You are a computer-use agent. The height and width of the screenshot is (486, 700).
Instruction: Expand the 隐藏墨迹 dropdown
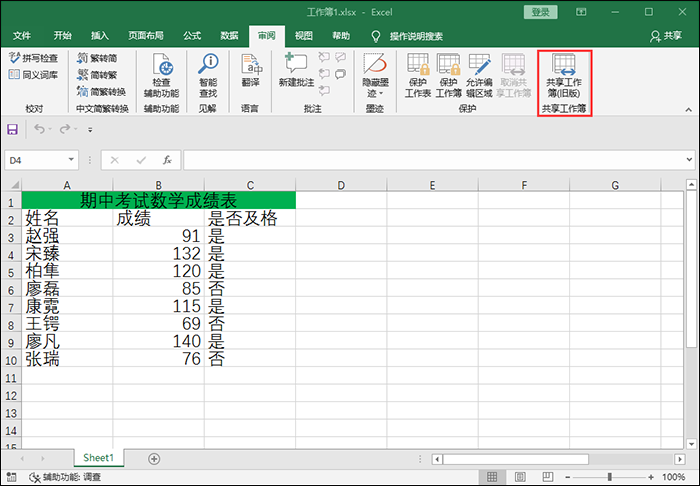pyautogui.click(x=374, y=93)
